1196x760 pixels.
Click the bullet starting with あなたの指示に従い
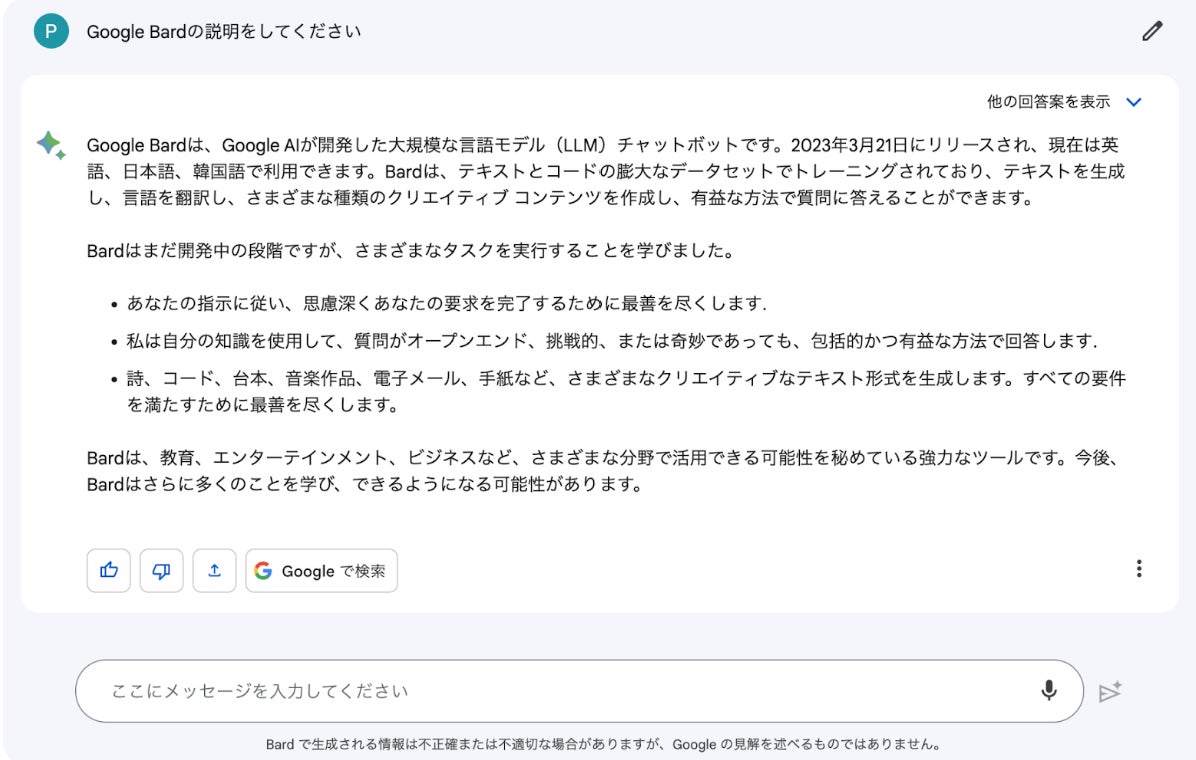pos(446,303)
